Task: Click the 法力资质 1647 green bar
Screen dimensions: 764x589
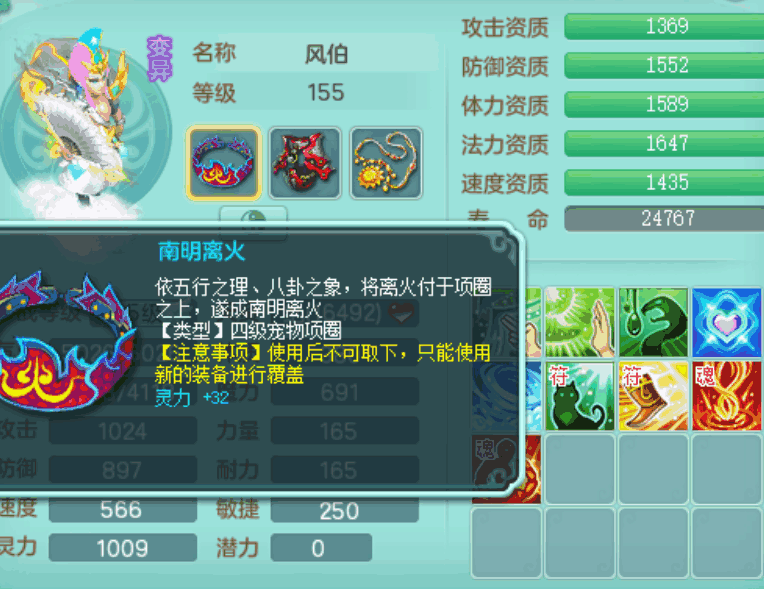Action: pyautogui.click(x=664, y=143)
